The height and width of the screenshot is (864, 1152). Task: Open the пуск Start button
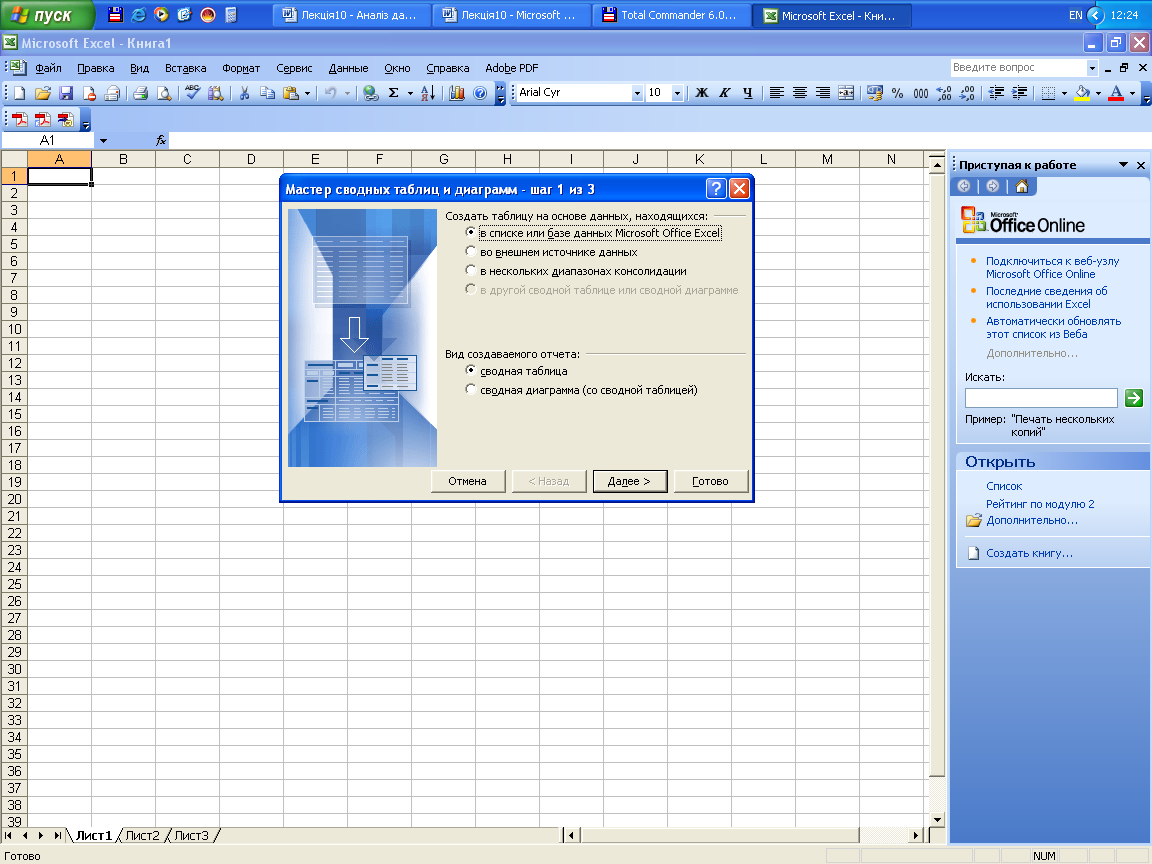[47, 15]
